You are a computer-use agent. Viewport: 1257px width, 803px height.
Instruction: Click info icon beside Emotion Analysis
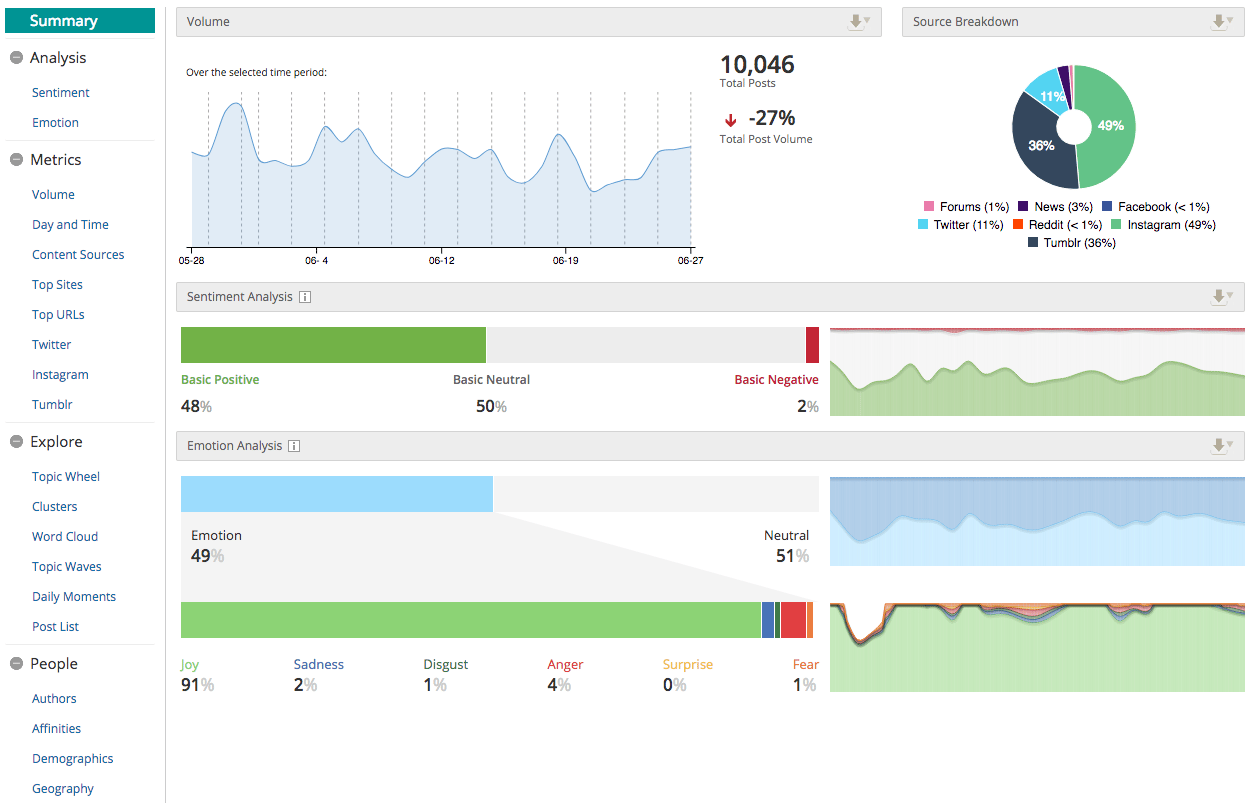point(294,446)
